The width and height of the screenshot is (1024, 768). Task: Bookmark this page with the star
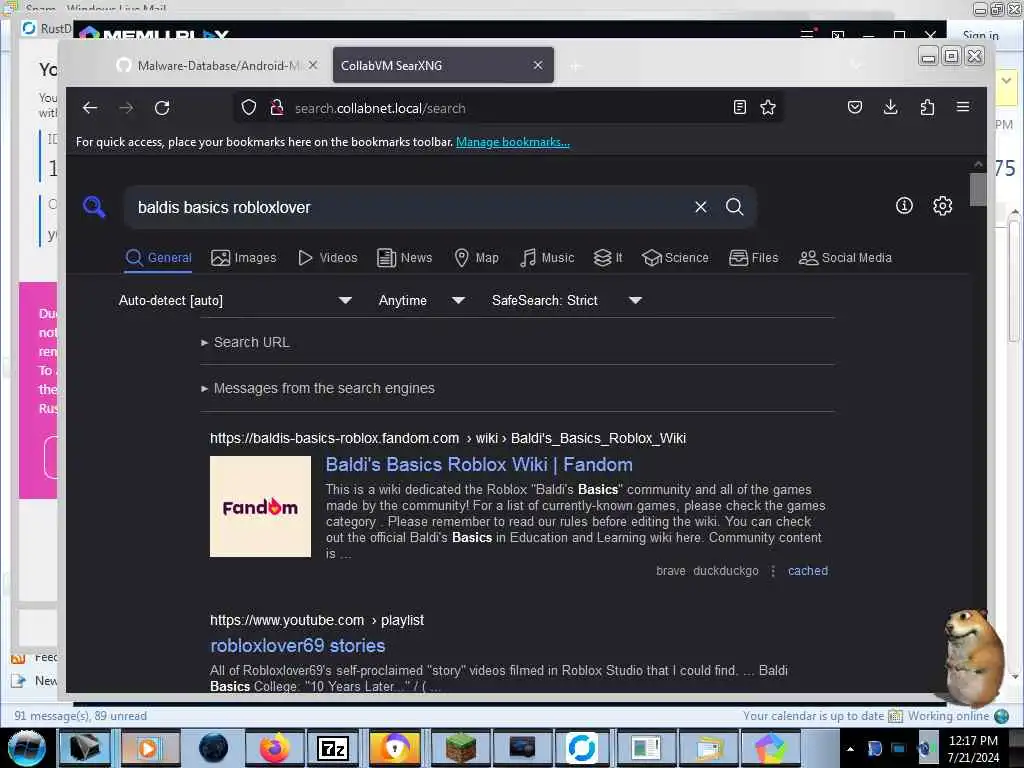click(768, 107)
